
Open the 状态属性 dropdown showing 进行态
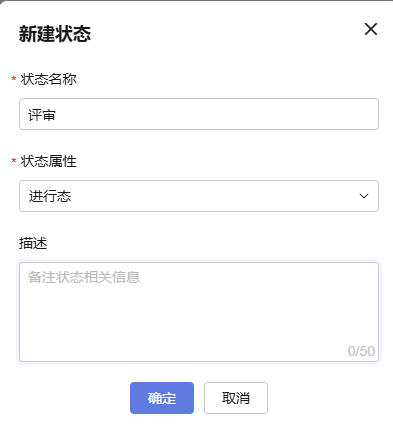(199, 196)
